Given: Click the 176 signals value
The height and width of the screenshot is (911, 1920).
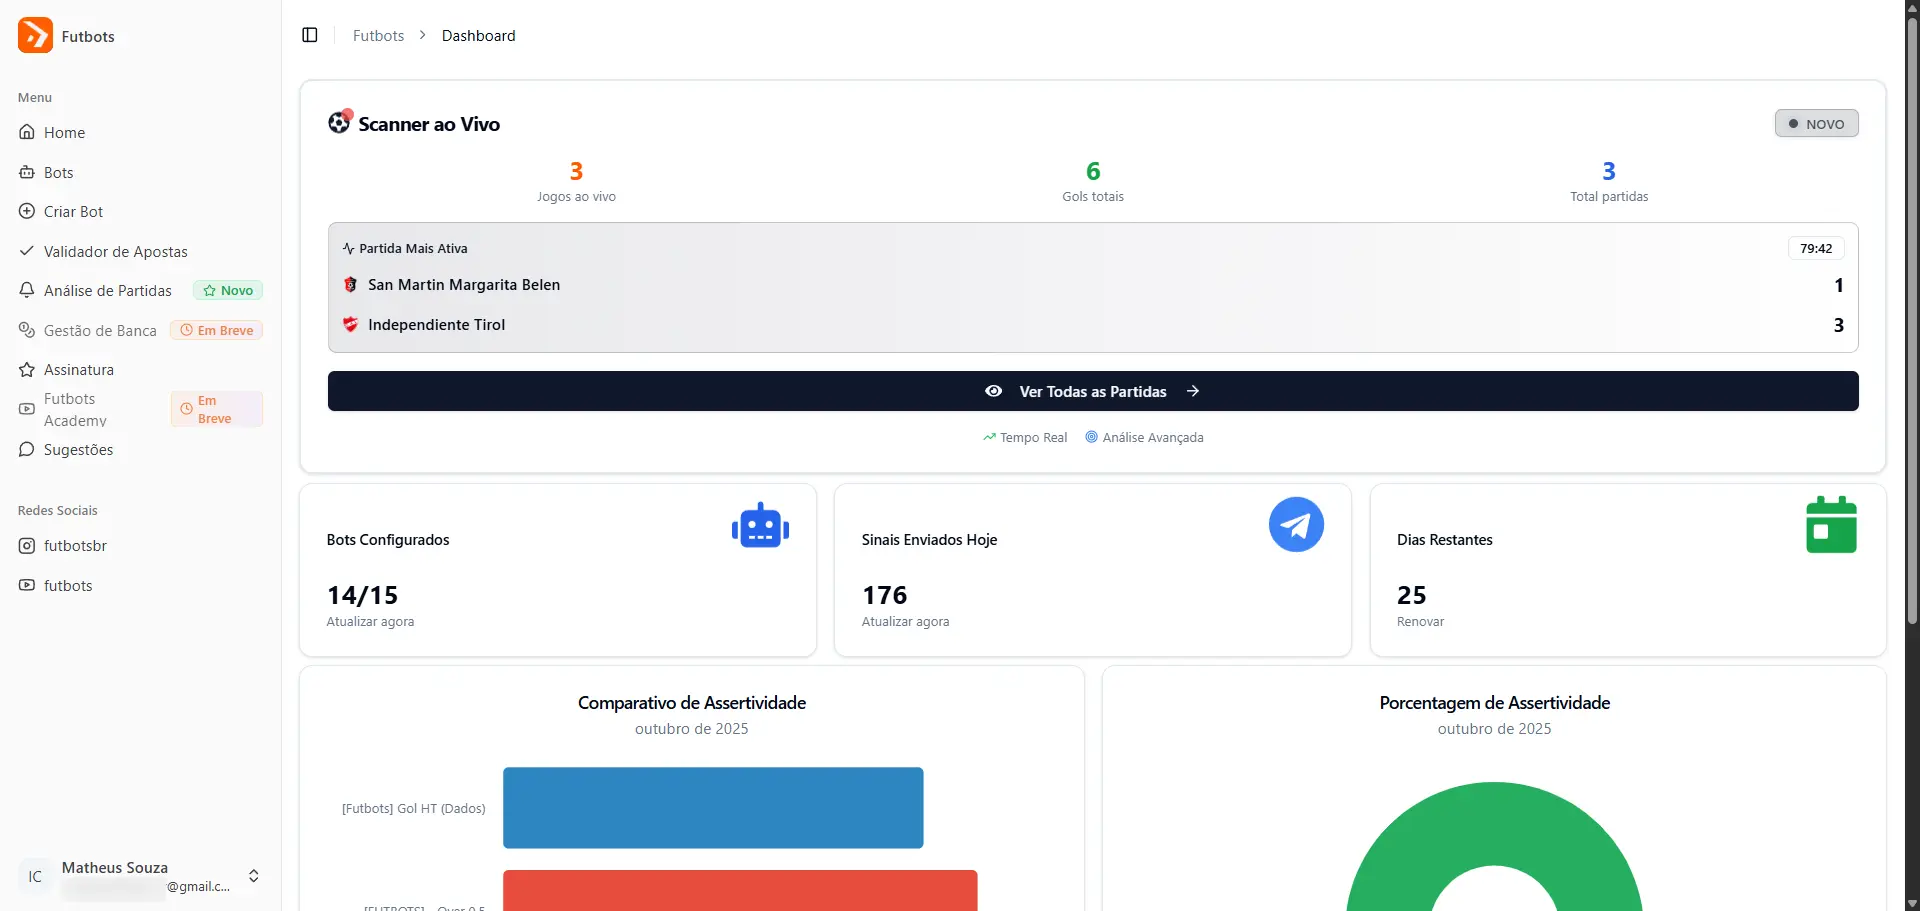Looking at the screenshot, I should point(884,595).
